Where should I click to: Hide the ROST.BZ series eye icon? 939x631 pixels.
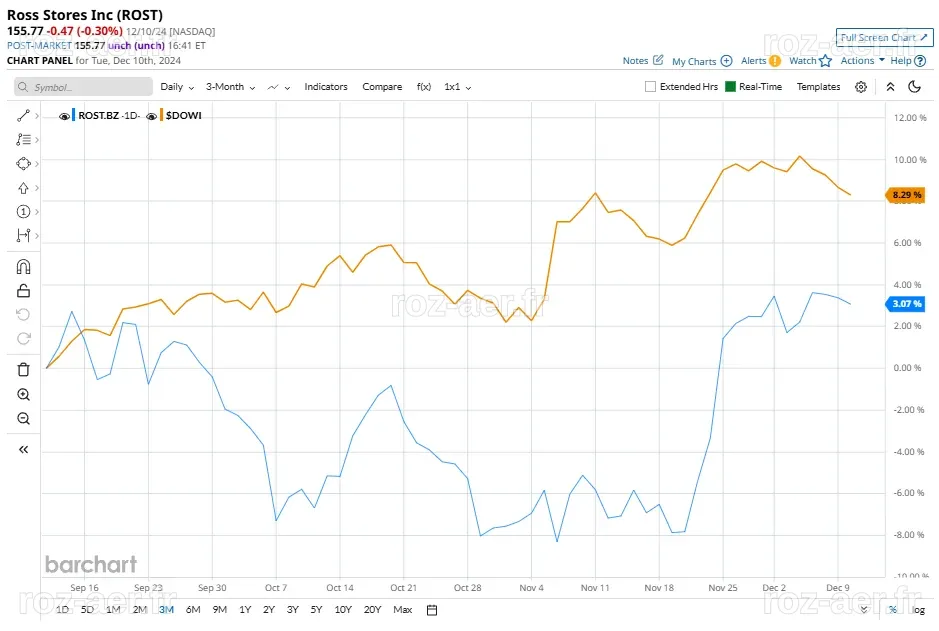click(63, 116)
